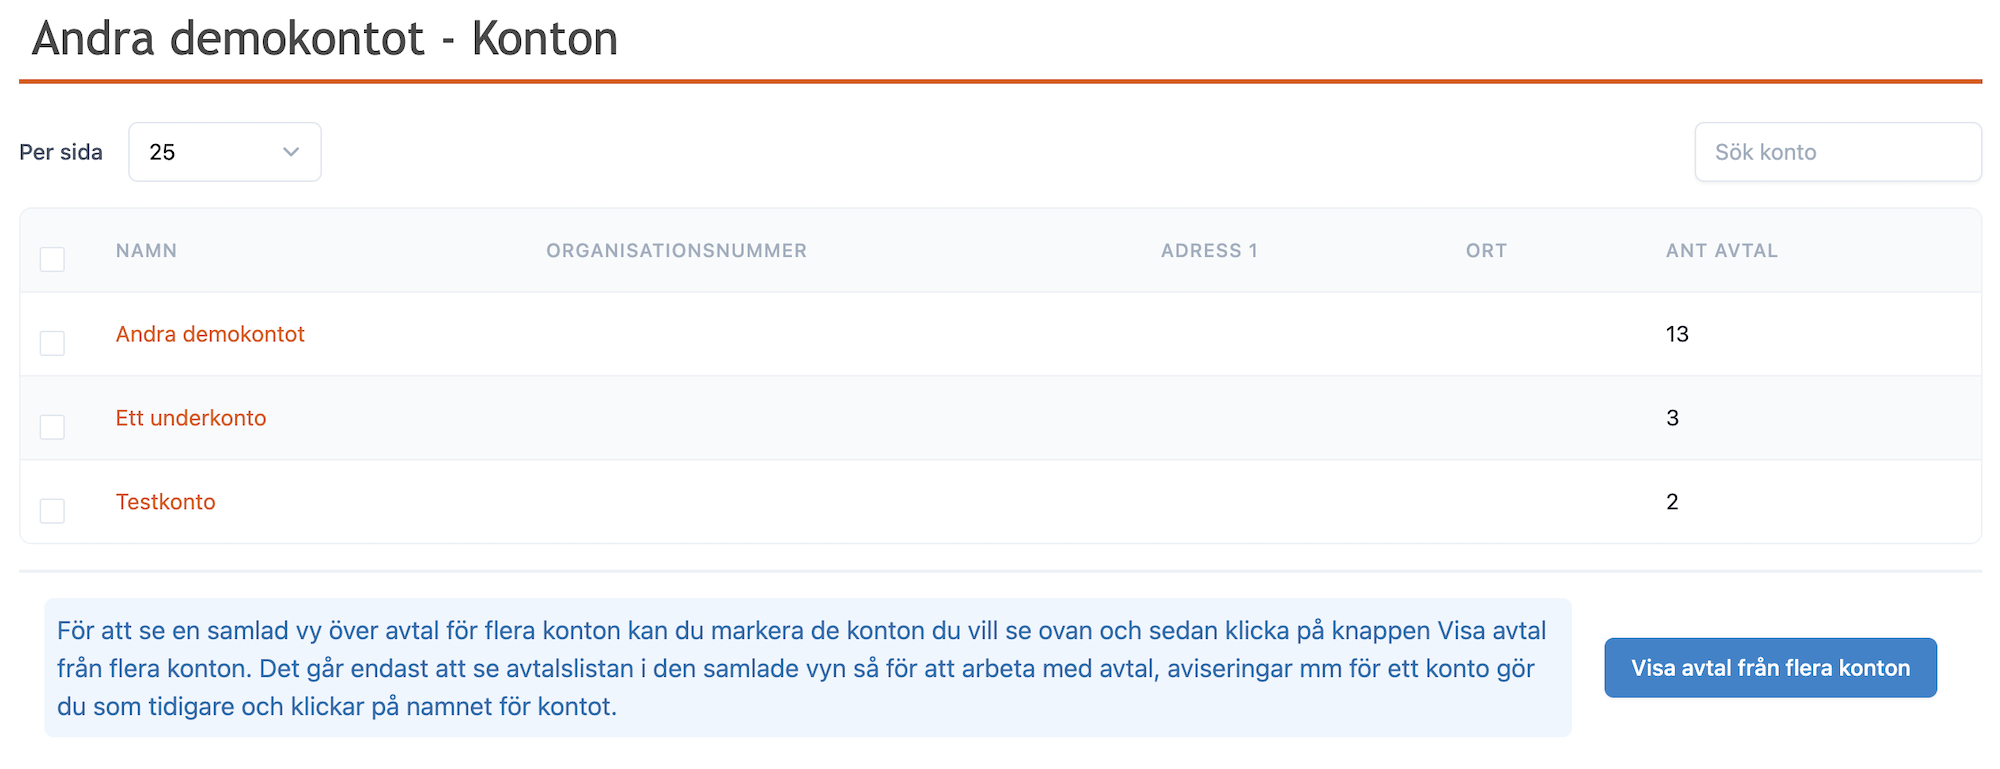Image resolution: width=2000 pixels, height=769 pixels.
Task: Open the Per sida dropdown showing 25
Action: pyautogui.click(x=224, y=152)
